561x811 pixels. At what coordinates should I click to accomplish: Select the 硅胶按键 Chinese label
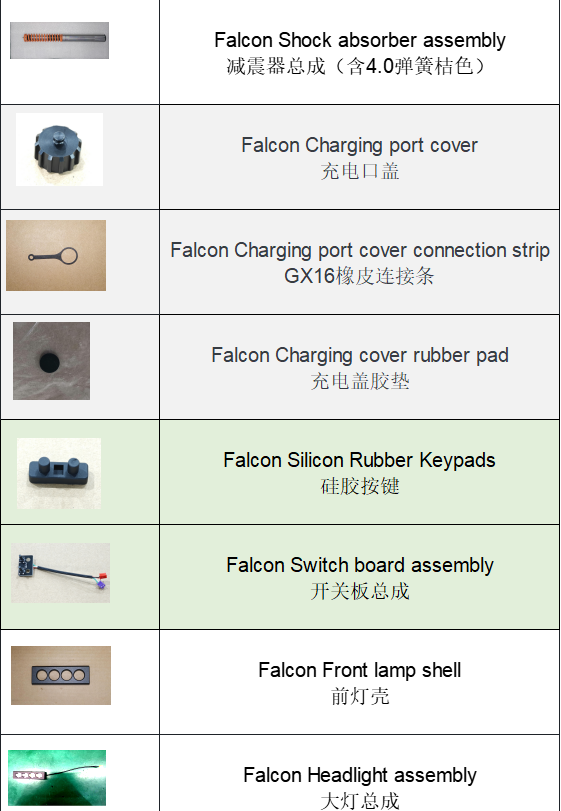point(360,486)
